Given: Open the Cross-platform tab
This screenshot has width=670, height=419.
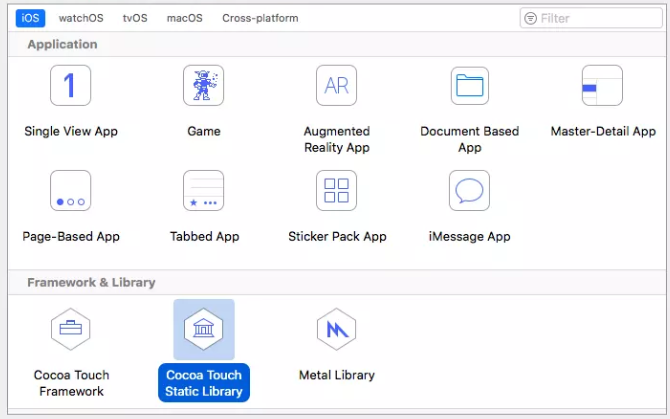Looking at the screenshot, I should point(260,18).
